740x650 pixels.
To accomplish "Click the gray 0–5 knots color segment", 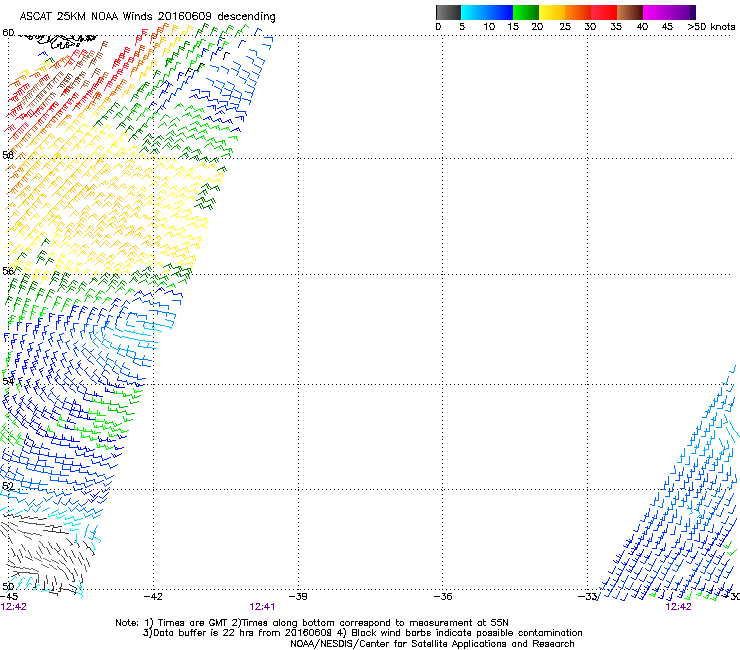I will (448, 12).
